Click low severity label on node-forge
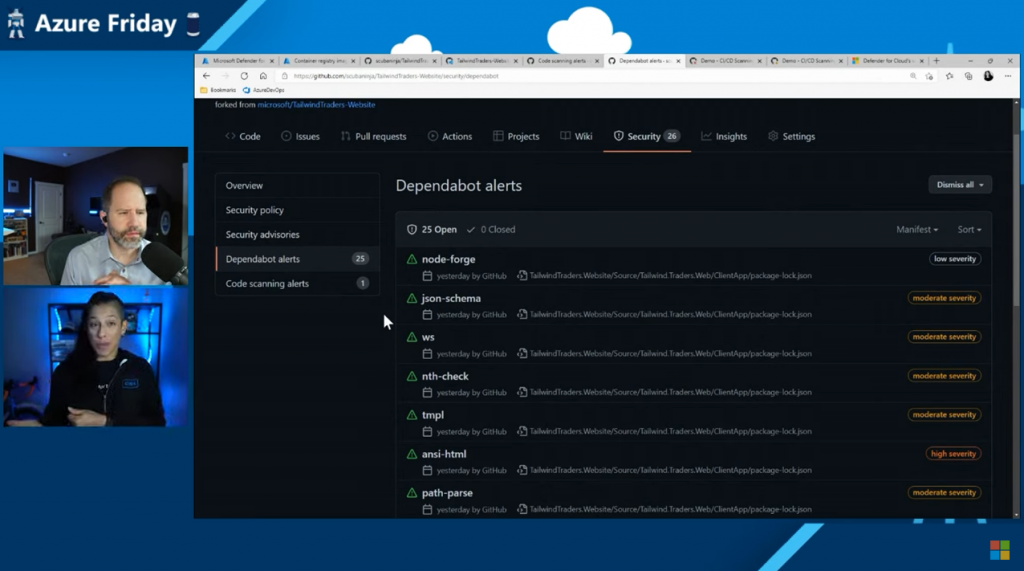Screen dimensions: 1024x571 coord(955,259)
